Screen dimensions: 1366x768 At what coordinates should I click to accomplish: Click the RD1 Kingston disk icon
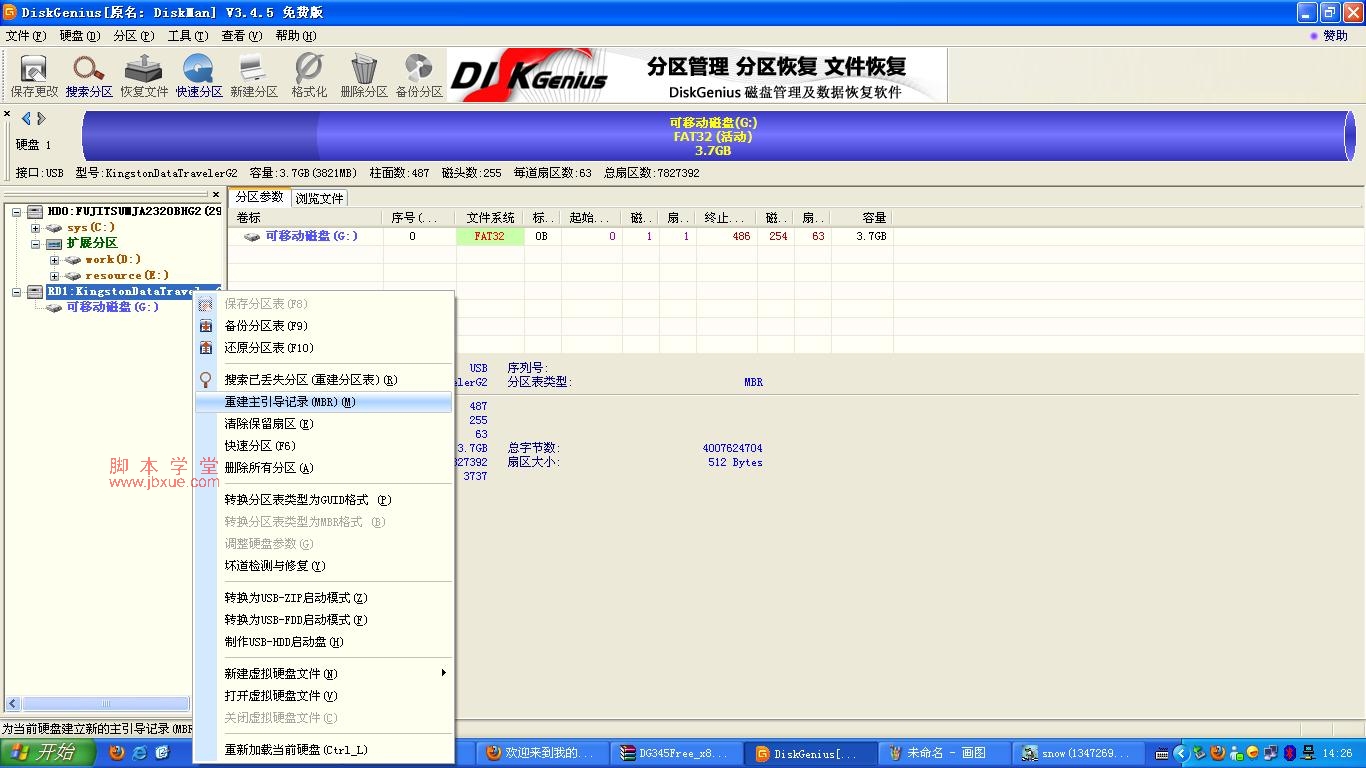click(35, 292)
